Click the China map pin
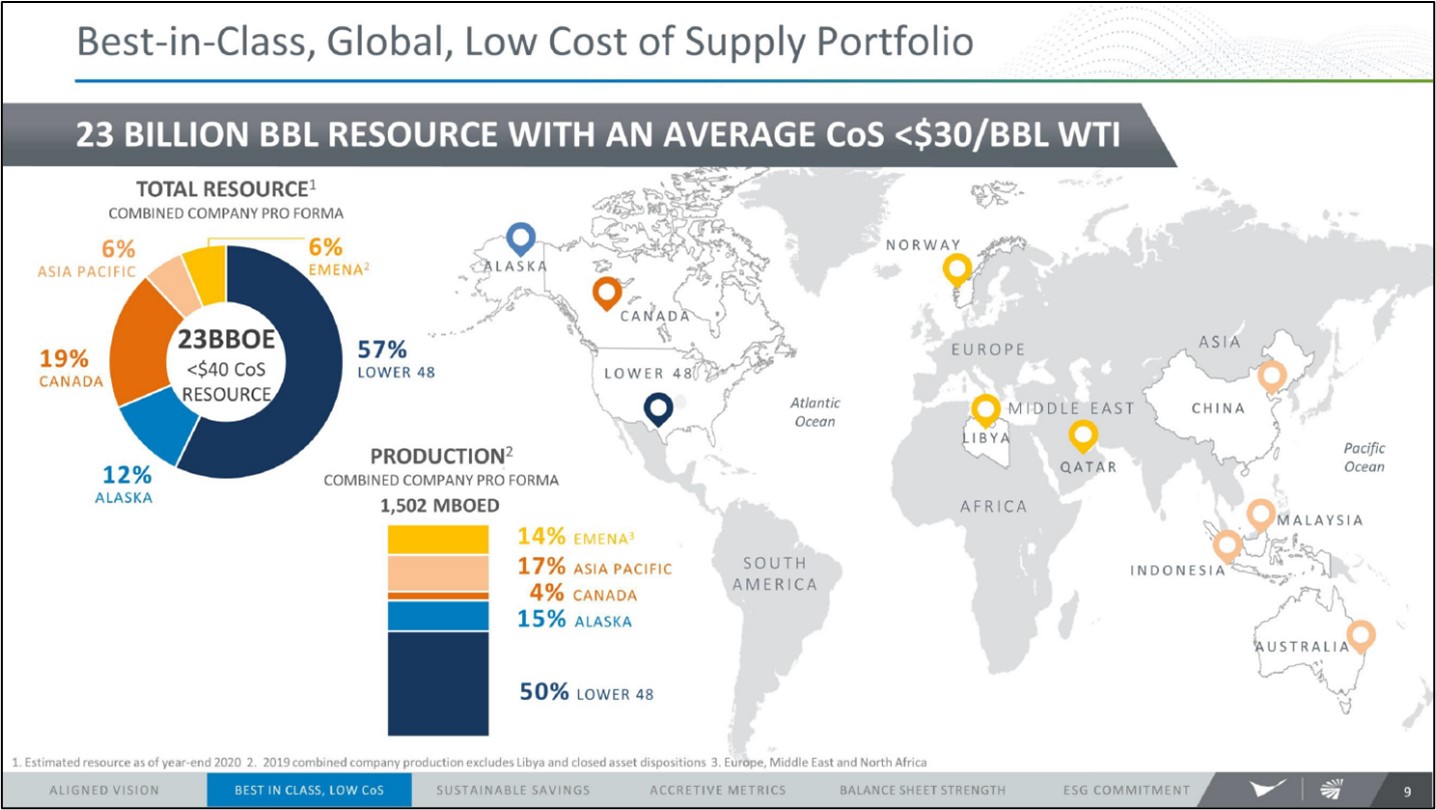Viewport: 1436px width, 810px height. coord(1271,376)
